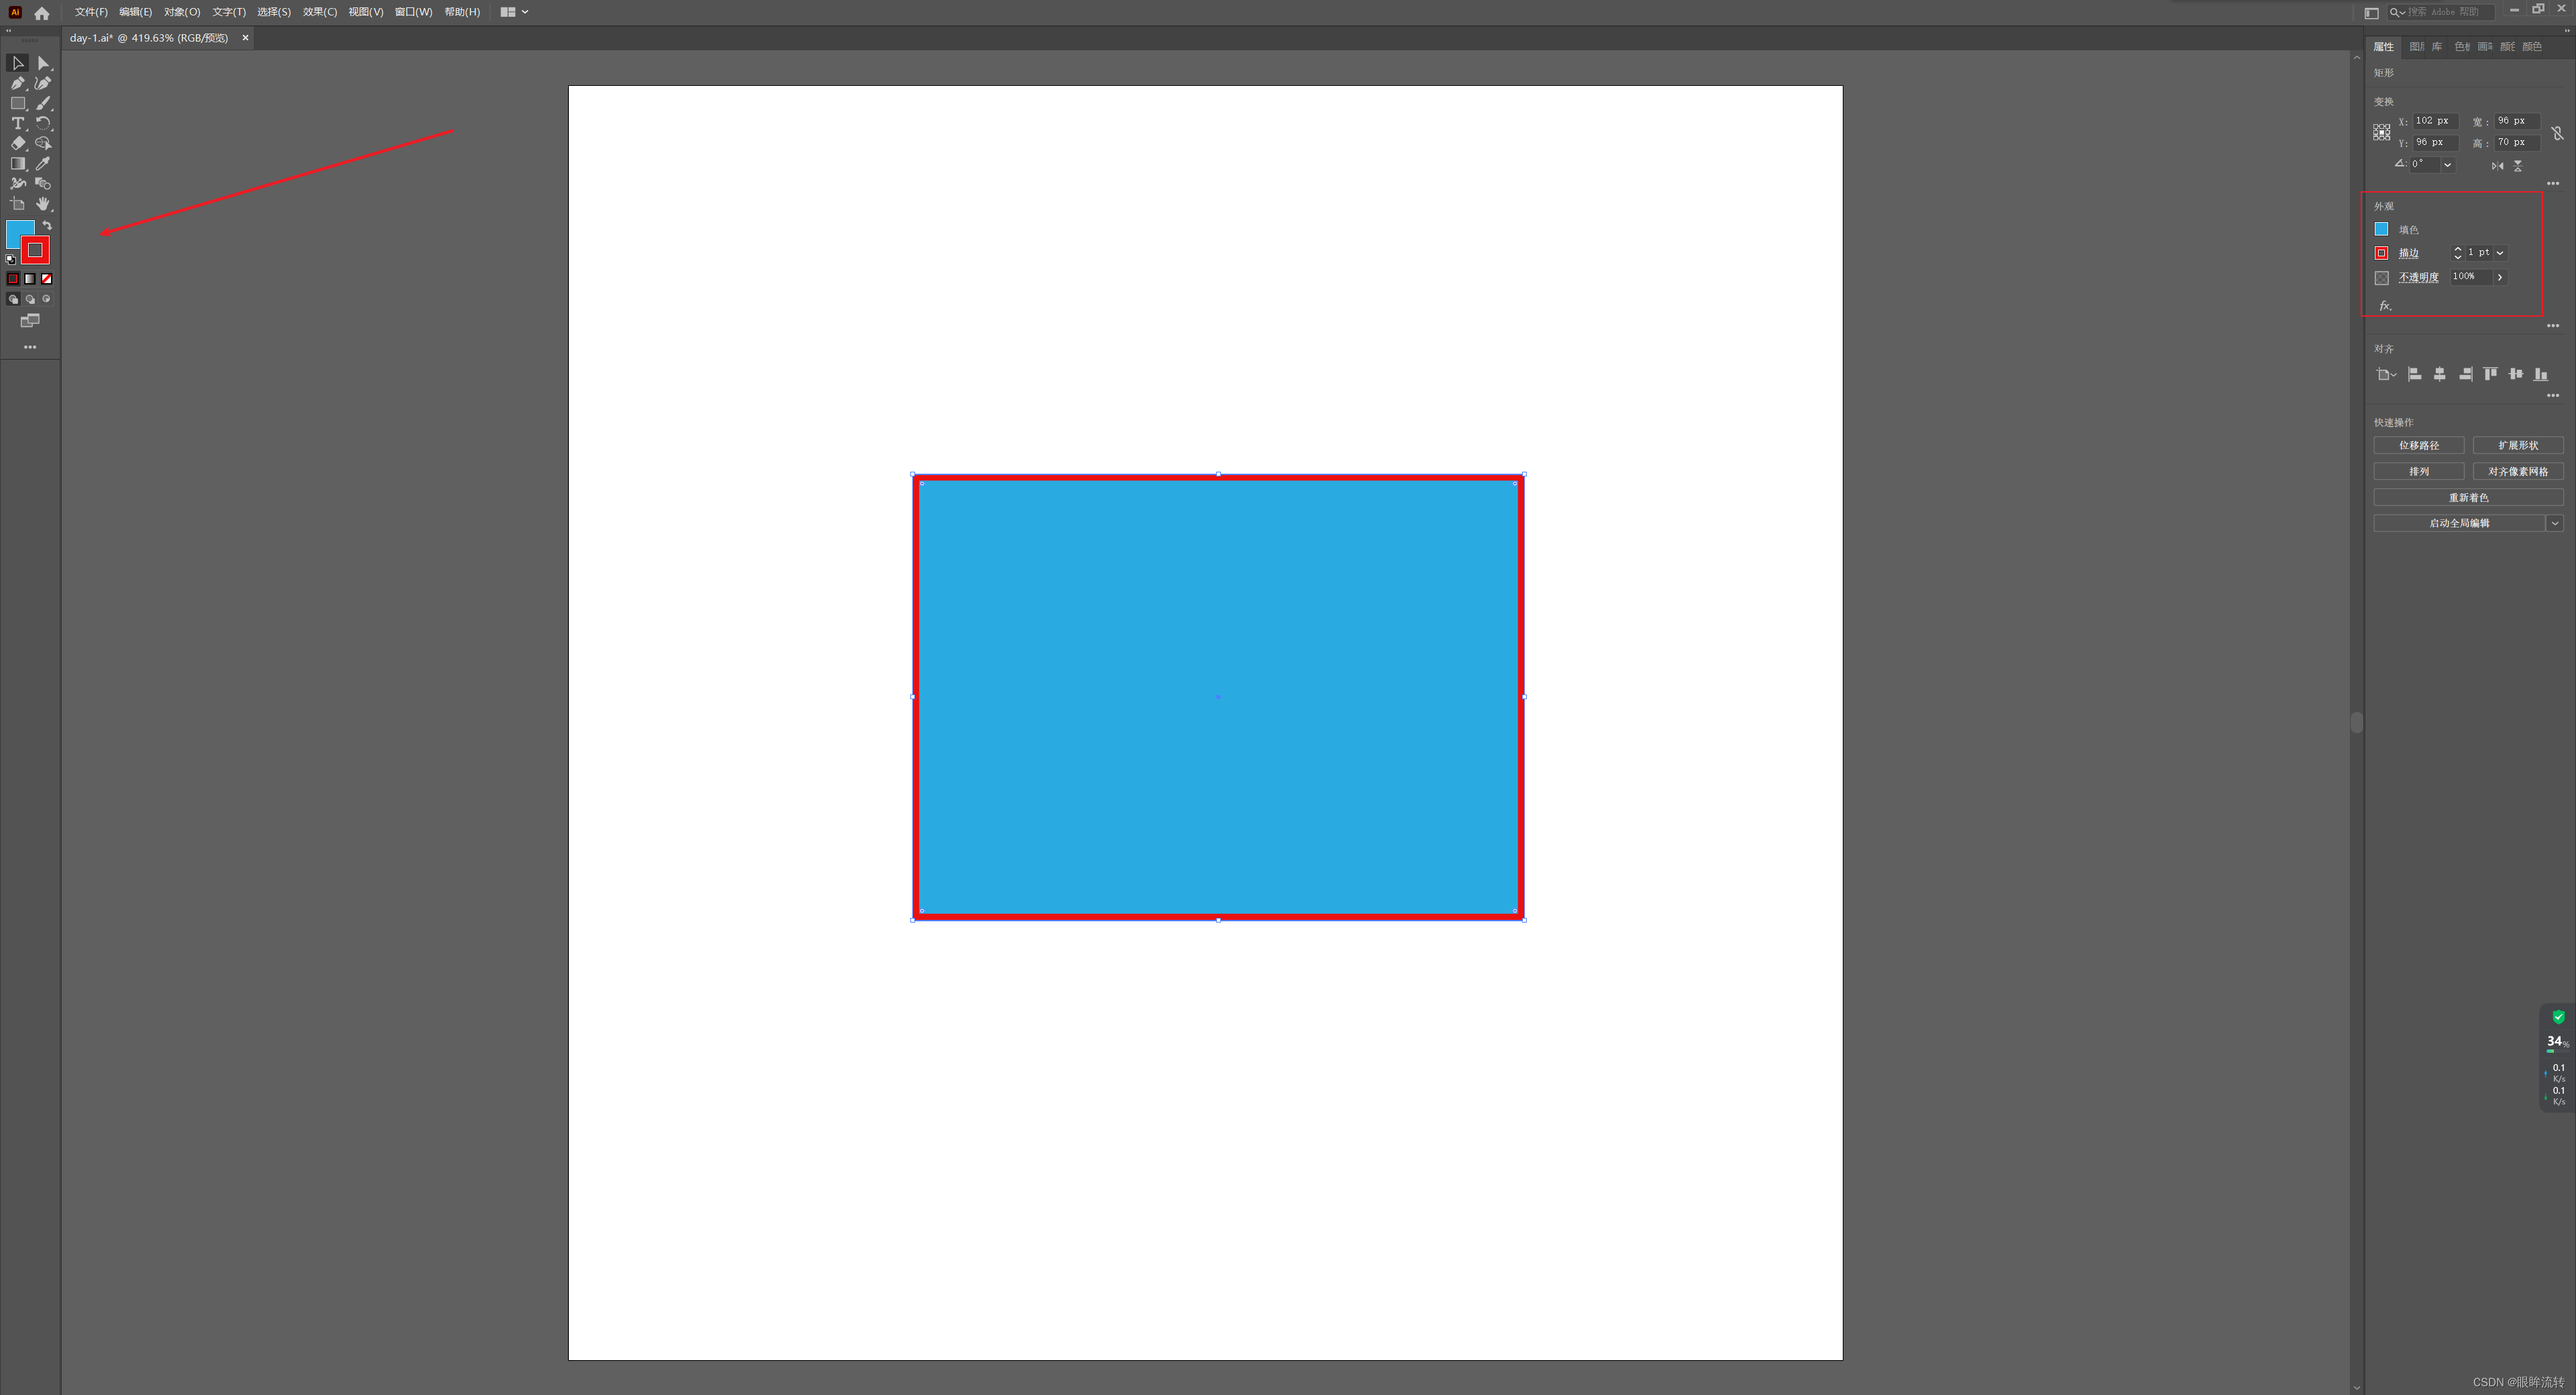
Task: Click the 排列 button
Action: [x=2418, y=471]
